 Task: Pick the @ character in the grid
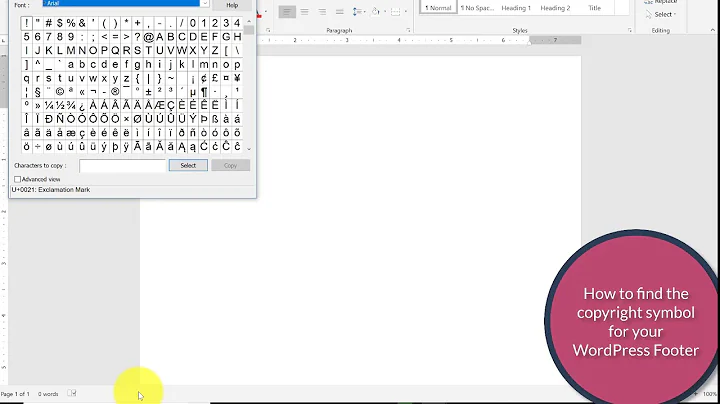point(148,37)
